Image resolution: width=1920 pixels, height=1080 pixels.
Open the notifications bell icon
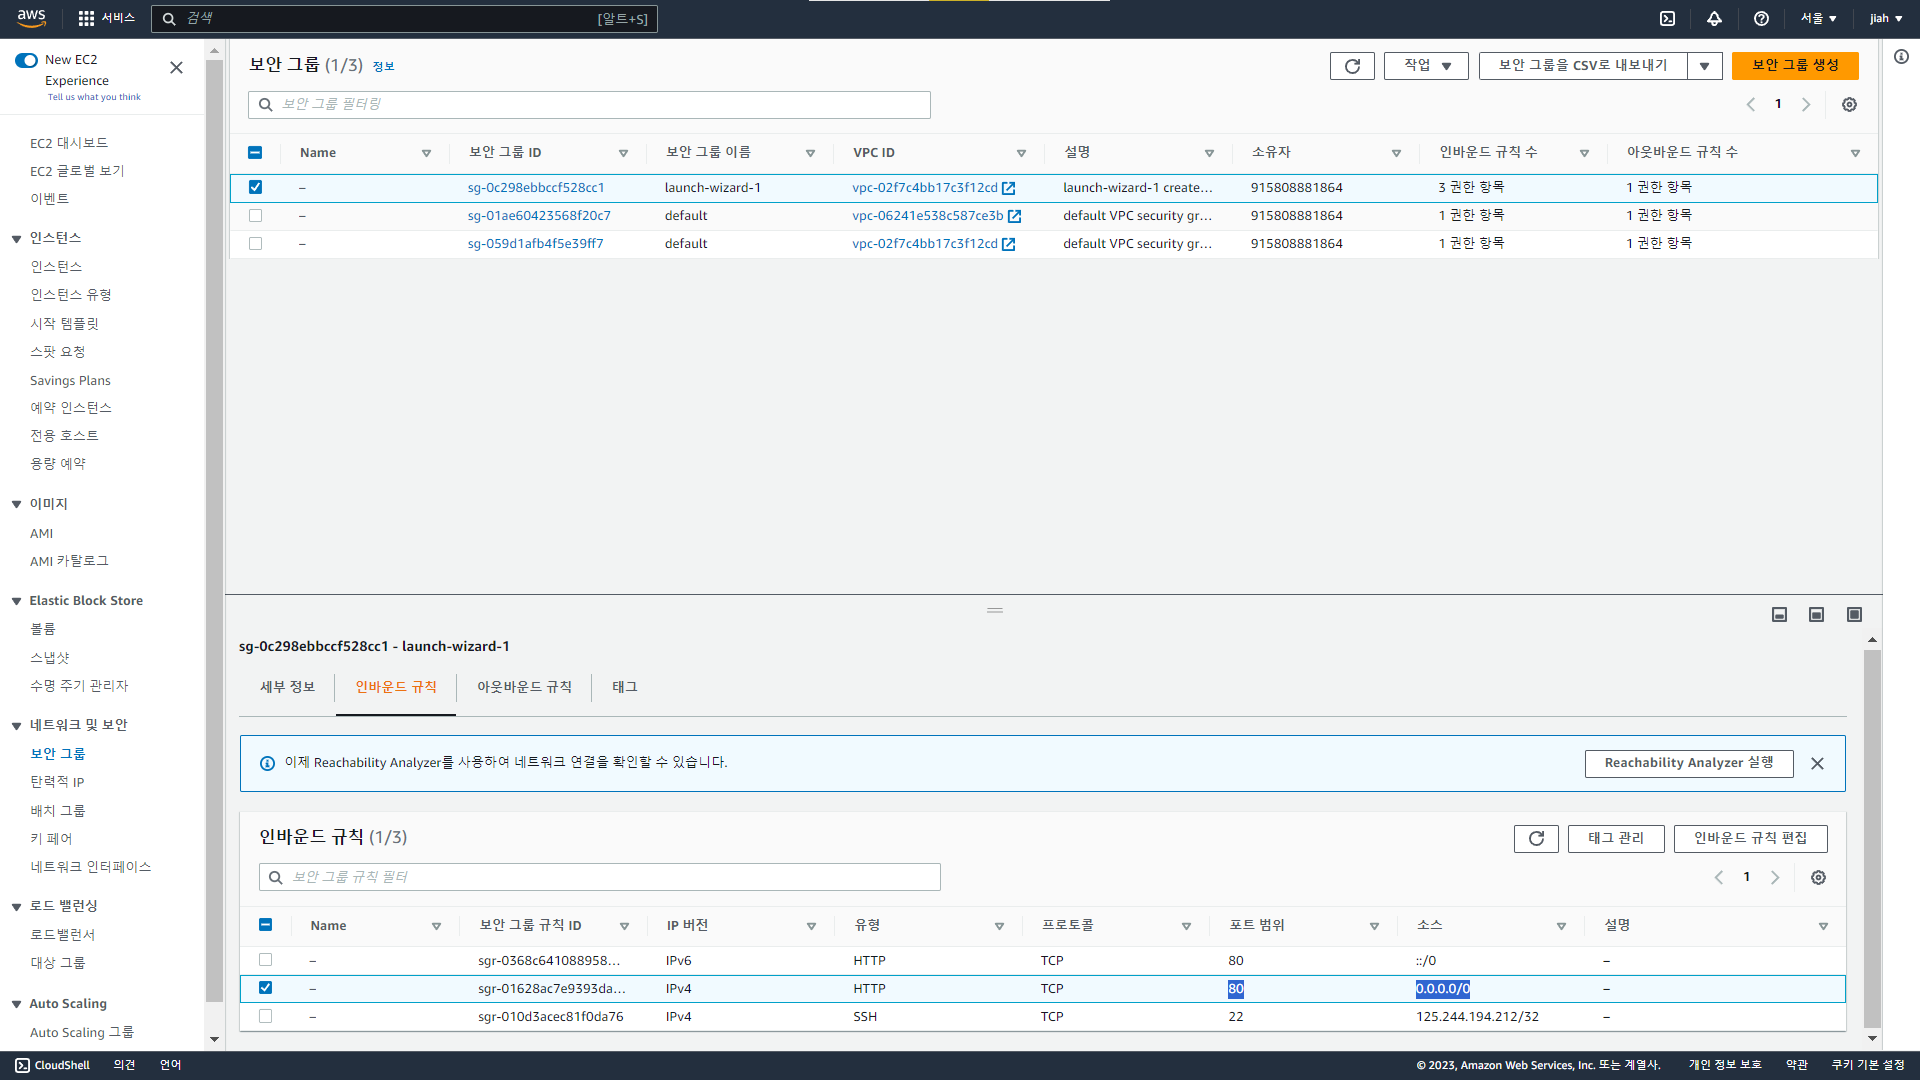(x=1714, y=18)
